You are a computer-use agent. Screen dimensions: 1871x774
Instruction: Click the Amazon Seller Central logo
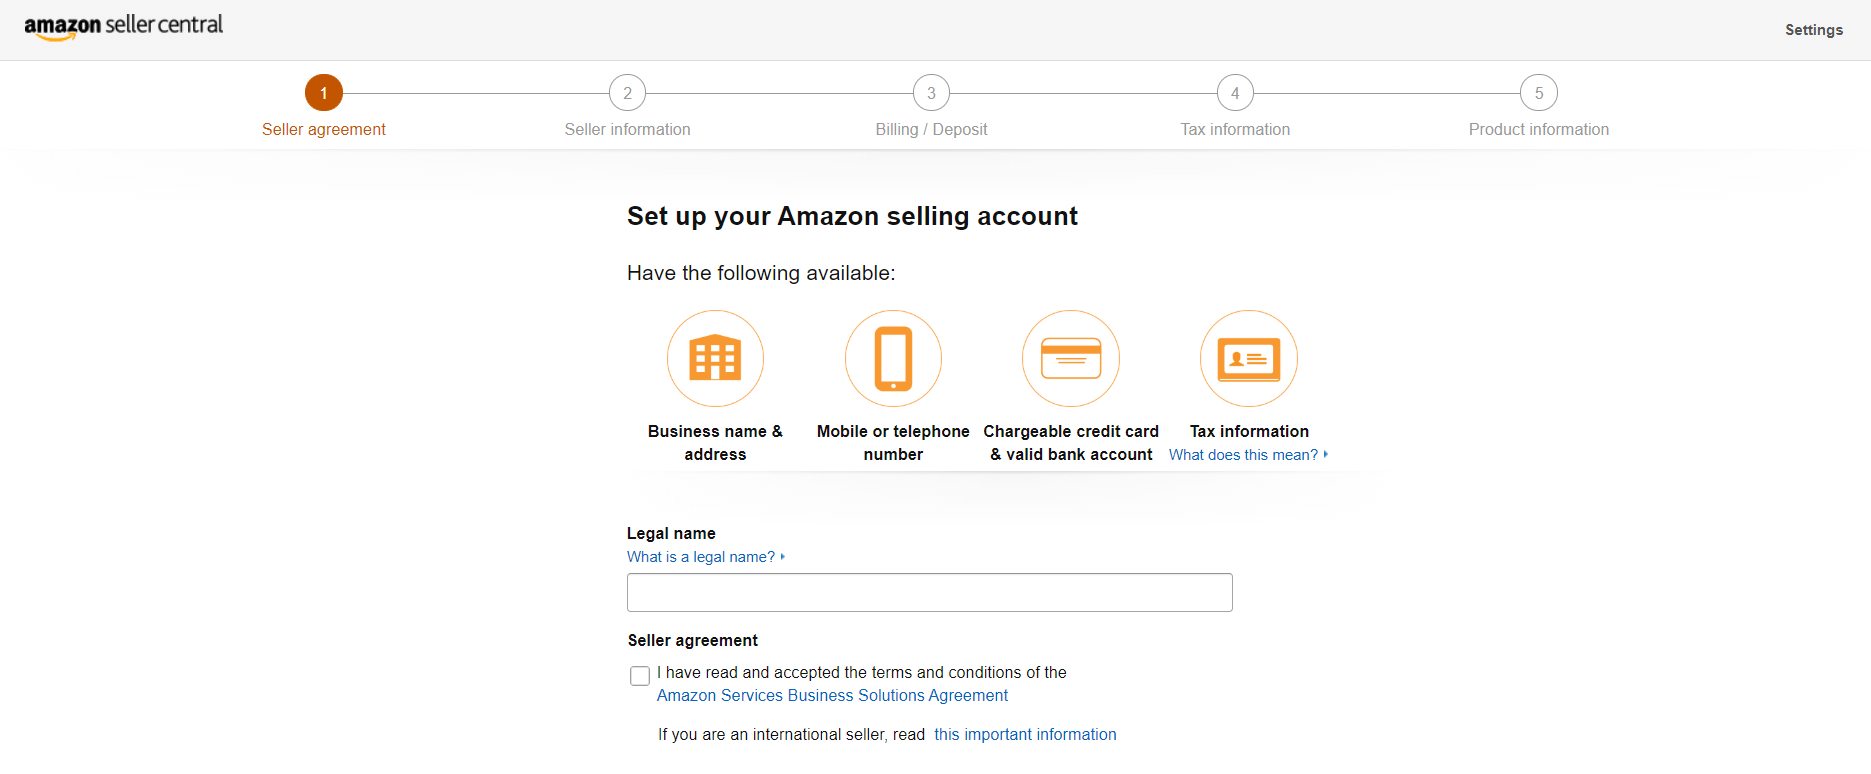[122, 25]
